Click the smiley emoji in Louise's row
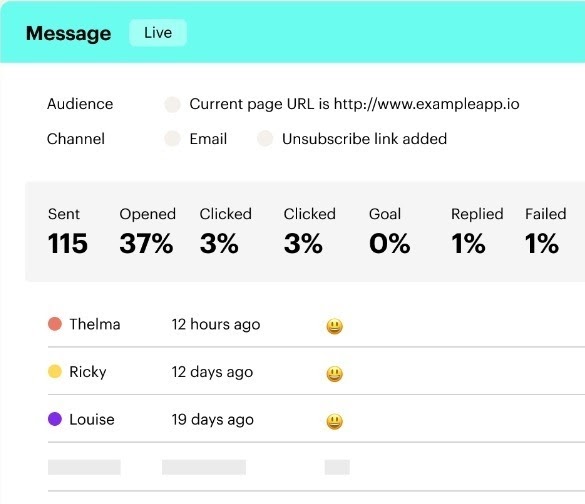Screen dimensions: 585x504 point(334,422)
